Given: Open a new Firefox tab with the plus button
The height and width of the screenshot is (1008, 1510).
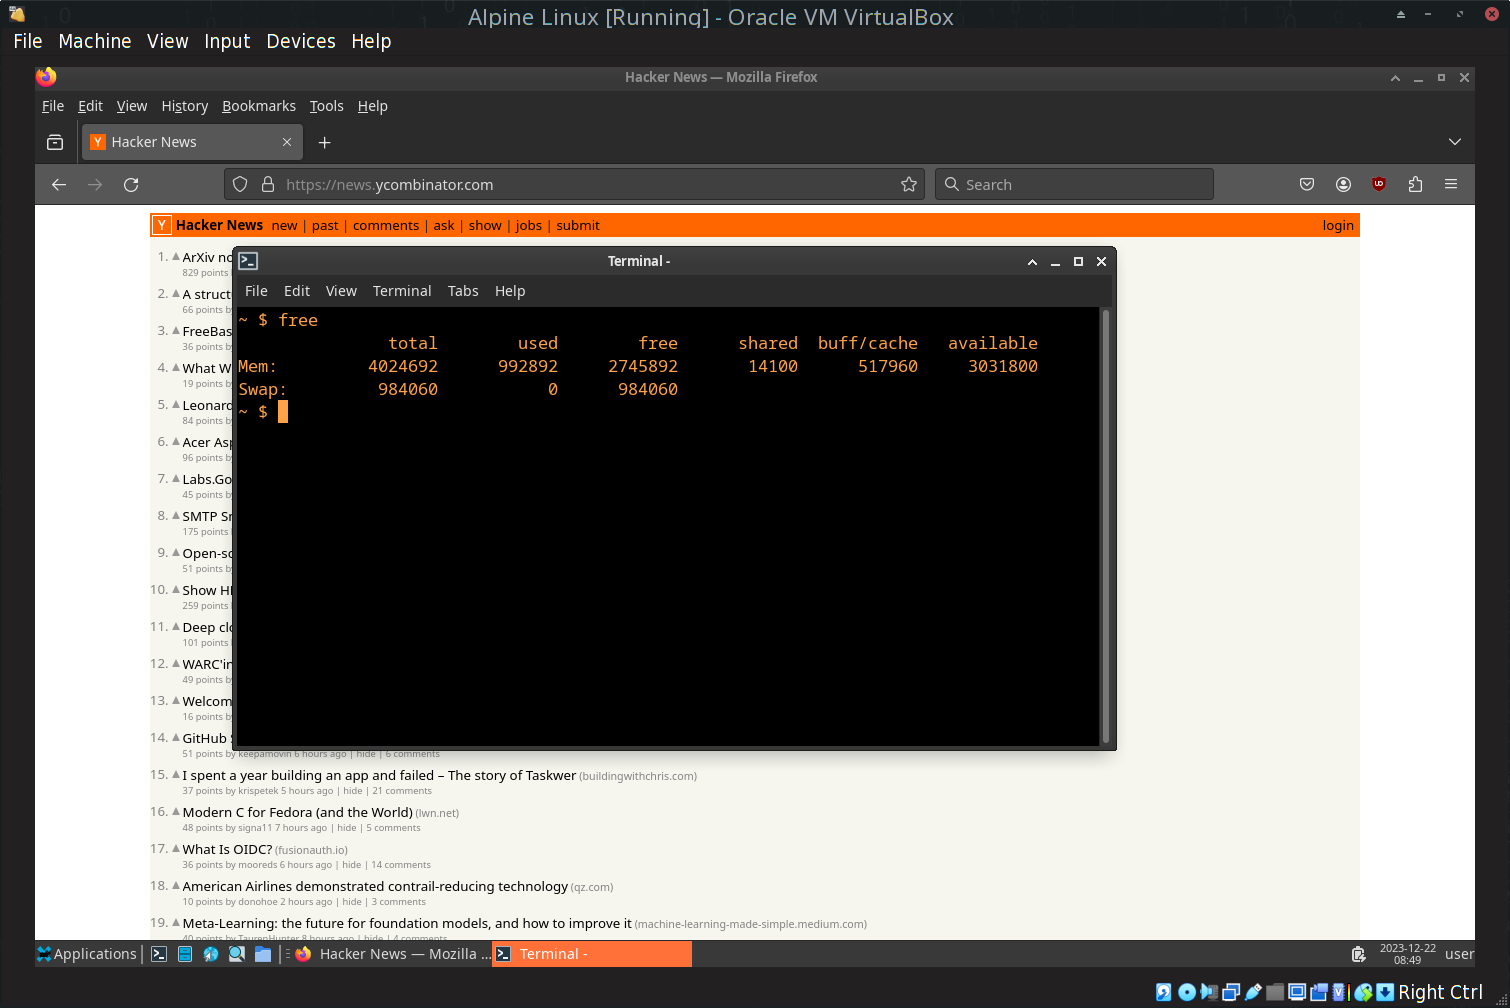Looking at the screenshot, I should tap(324, 142).
